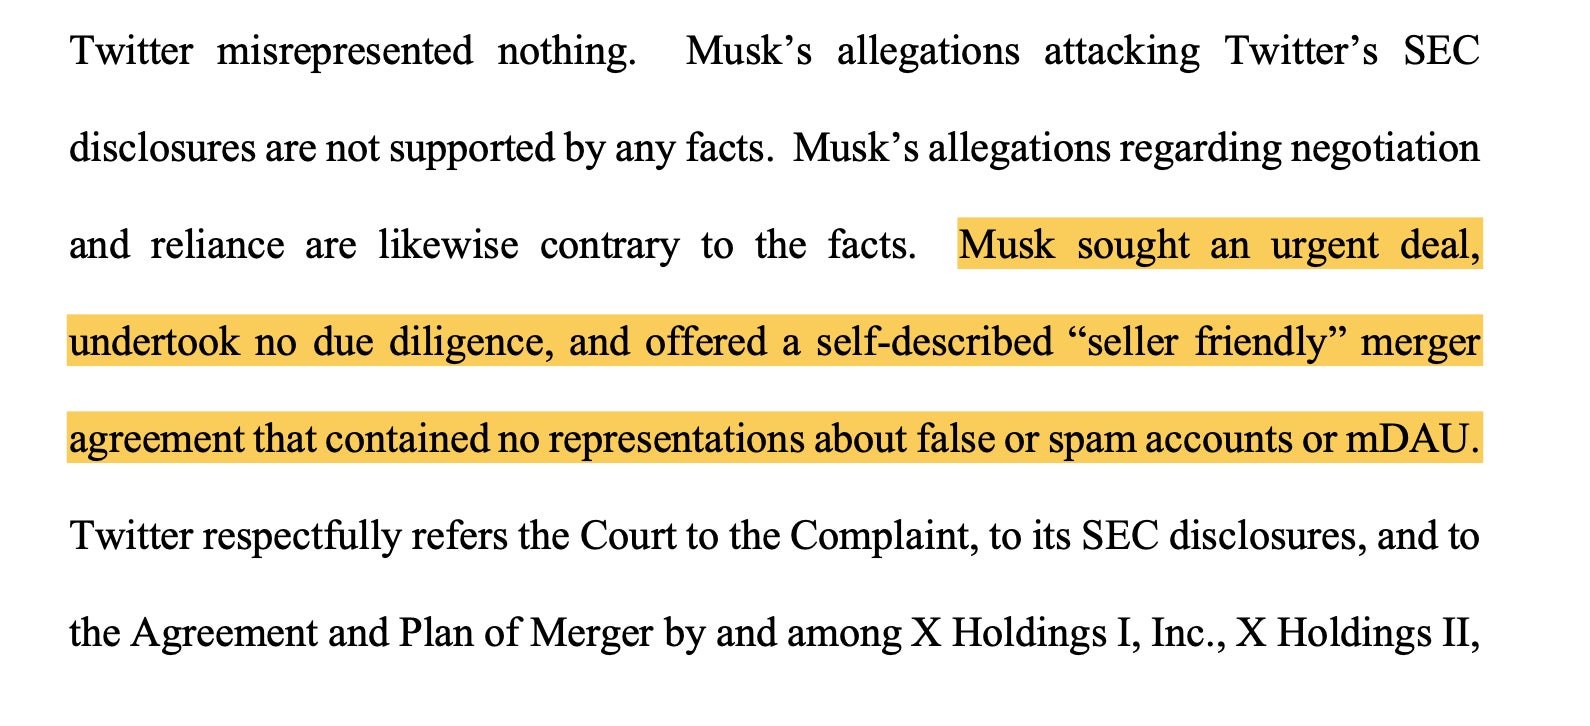Click the word "negotiation" in the text

coord(1385,148)
